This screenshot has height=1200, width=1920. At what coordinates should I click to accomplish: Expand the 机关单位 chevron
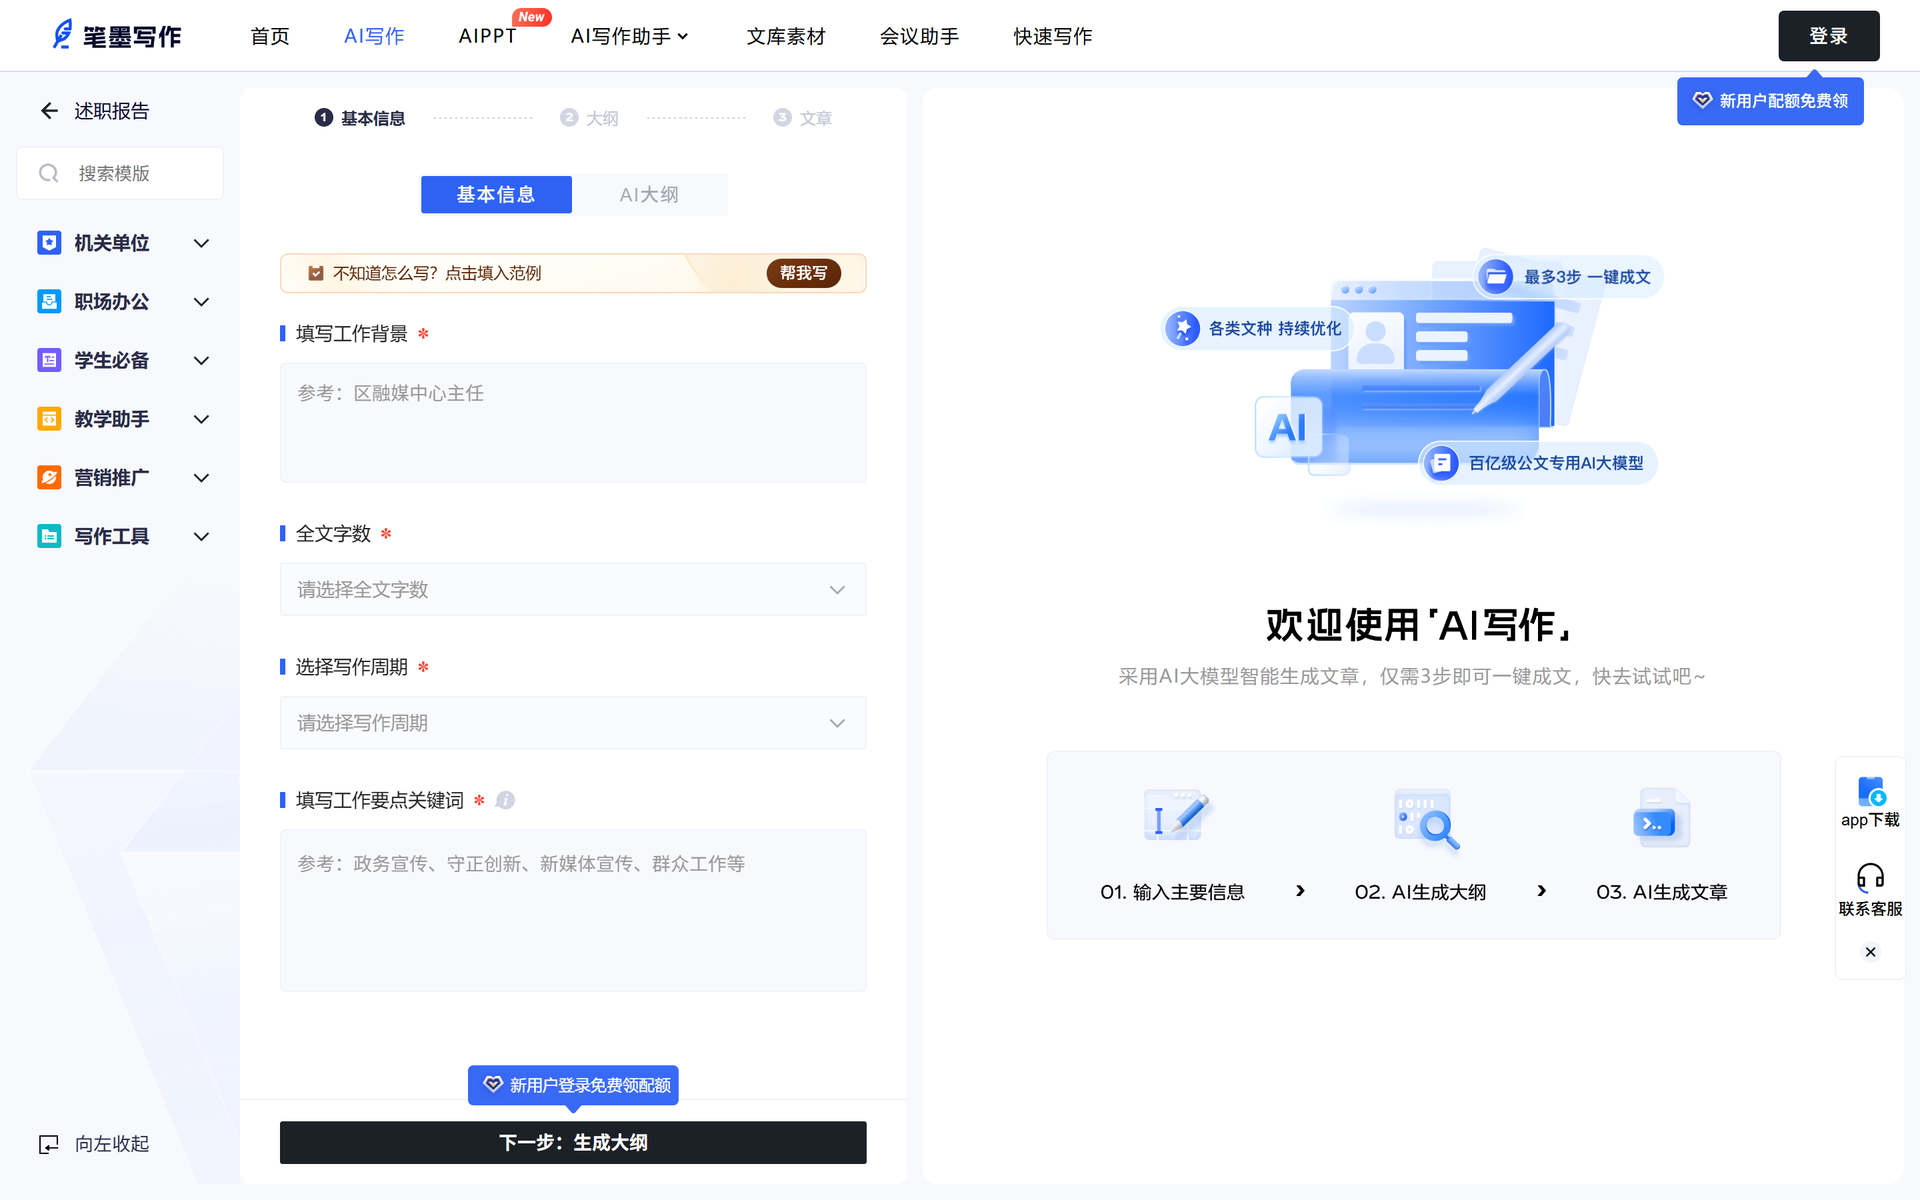coord(201,243)
